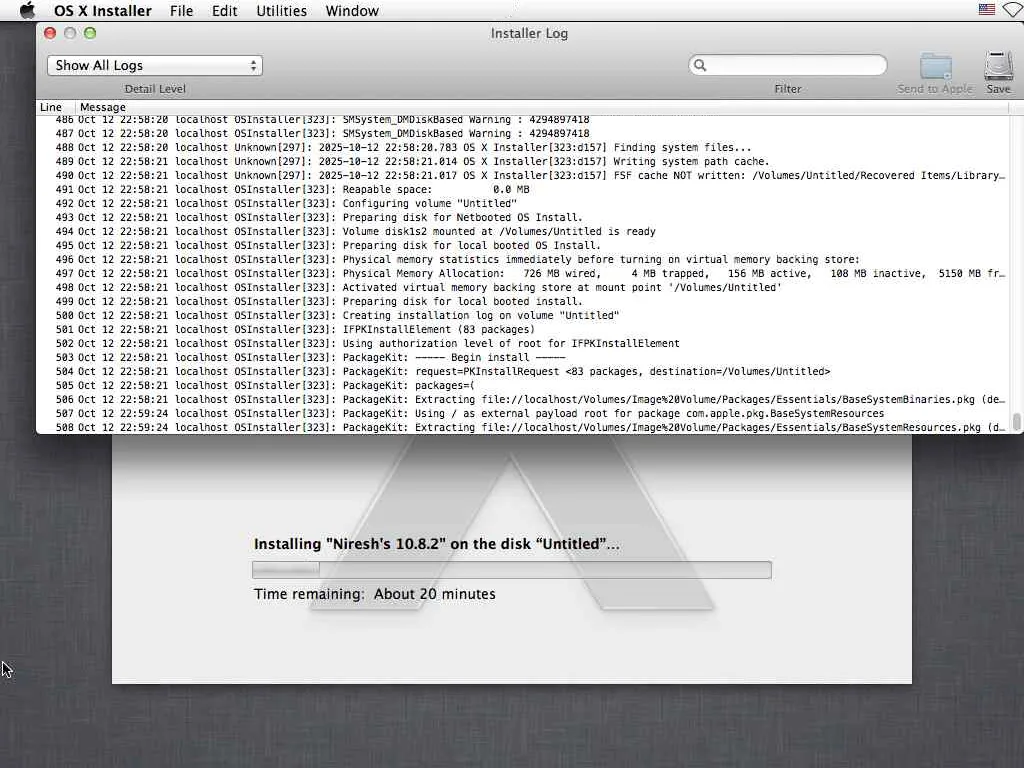Image resolution: width=1024 pixels, height=768 pixels.
Task: Select log line 507 external payload root
Action: point(522,414)
